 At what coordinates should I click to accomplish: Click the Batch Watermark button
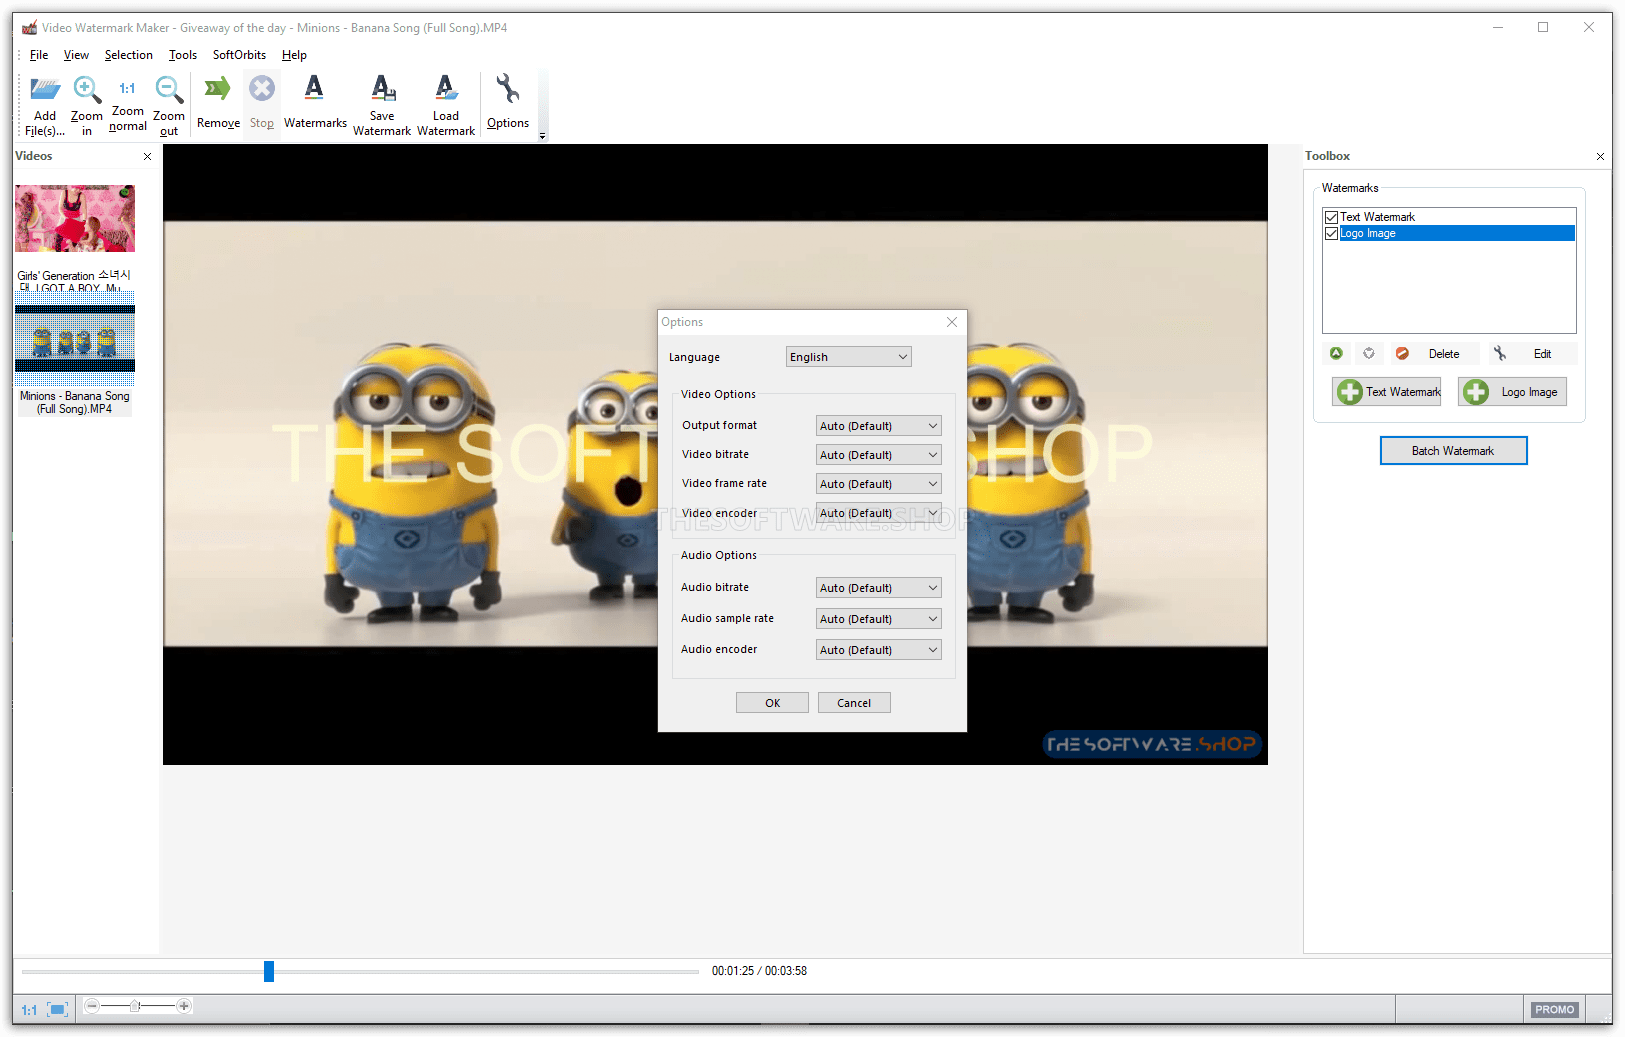(x=1453, y=451)
